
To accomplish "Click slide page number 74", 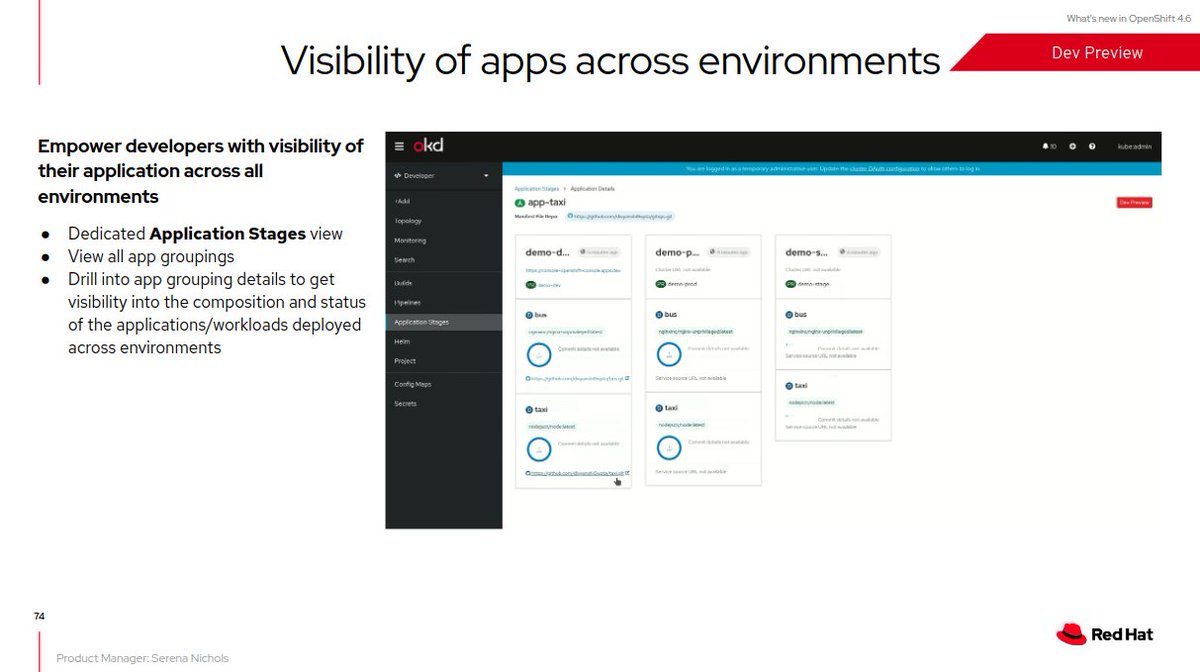I will (x=39, y=616).
